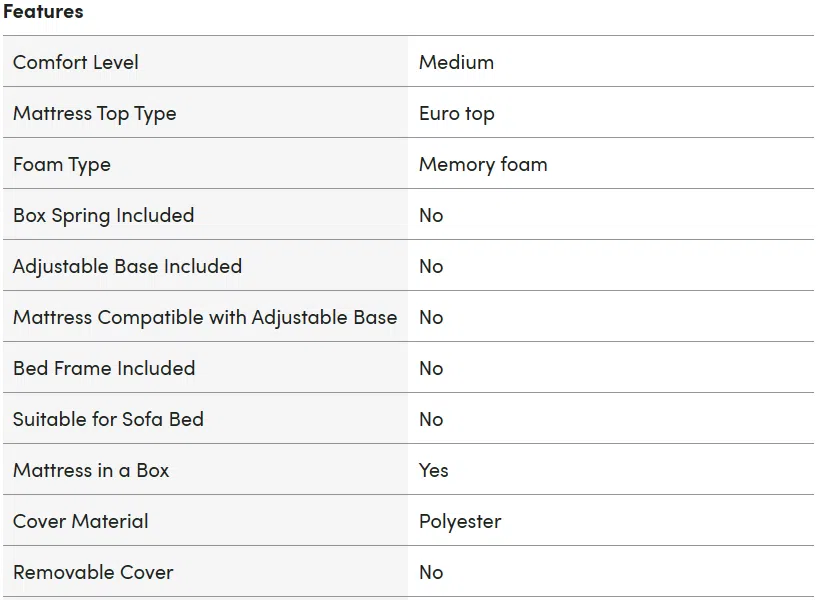818x600 pixels.
Task: Select the Adjustable Base Included label
Action: (127, 267)
